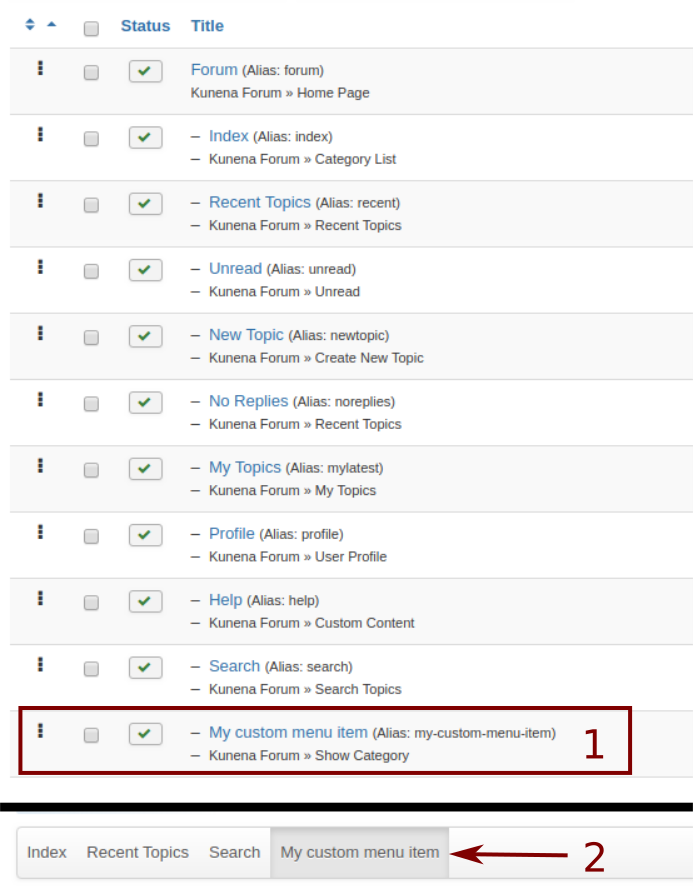This screenshot has height=889, width=693.
Task: Unpublish the Help menu item via status icon
Action: (x=145, y=602)
